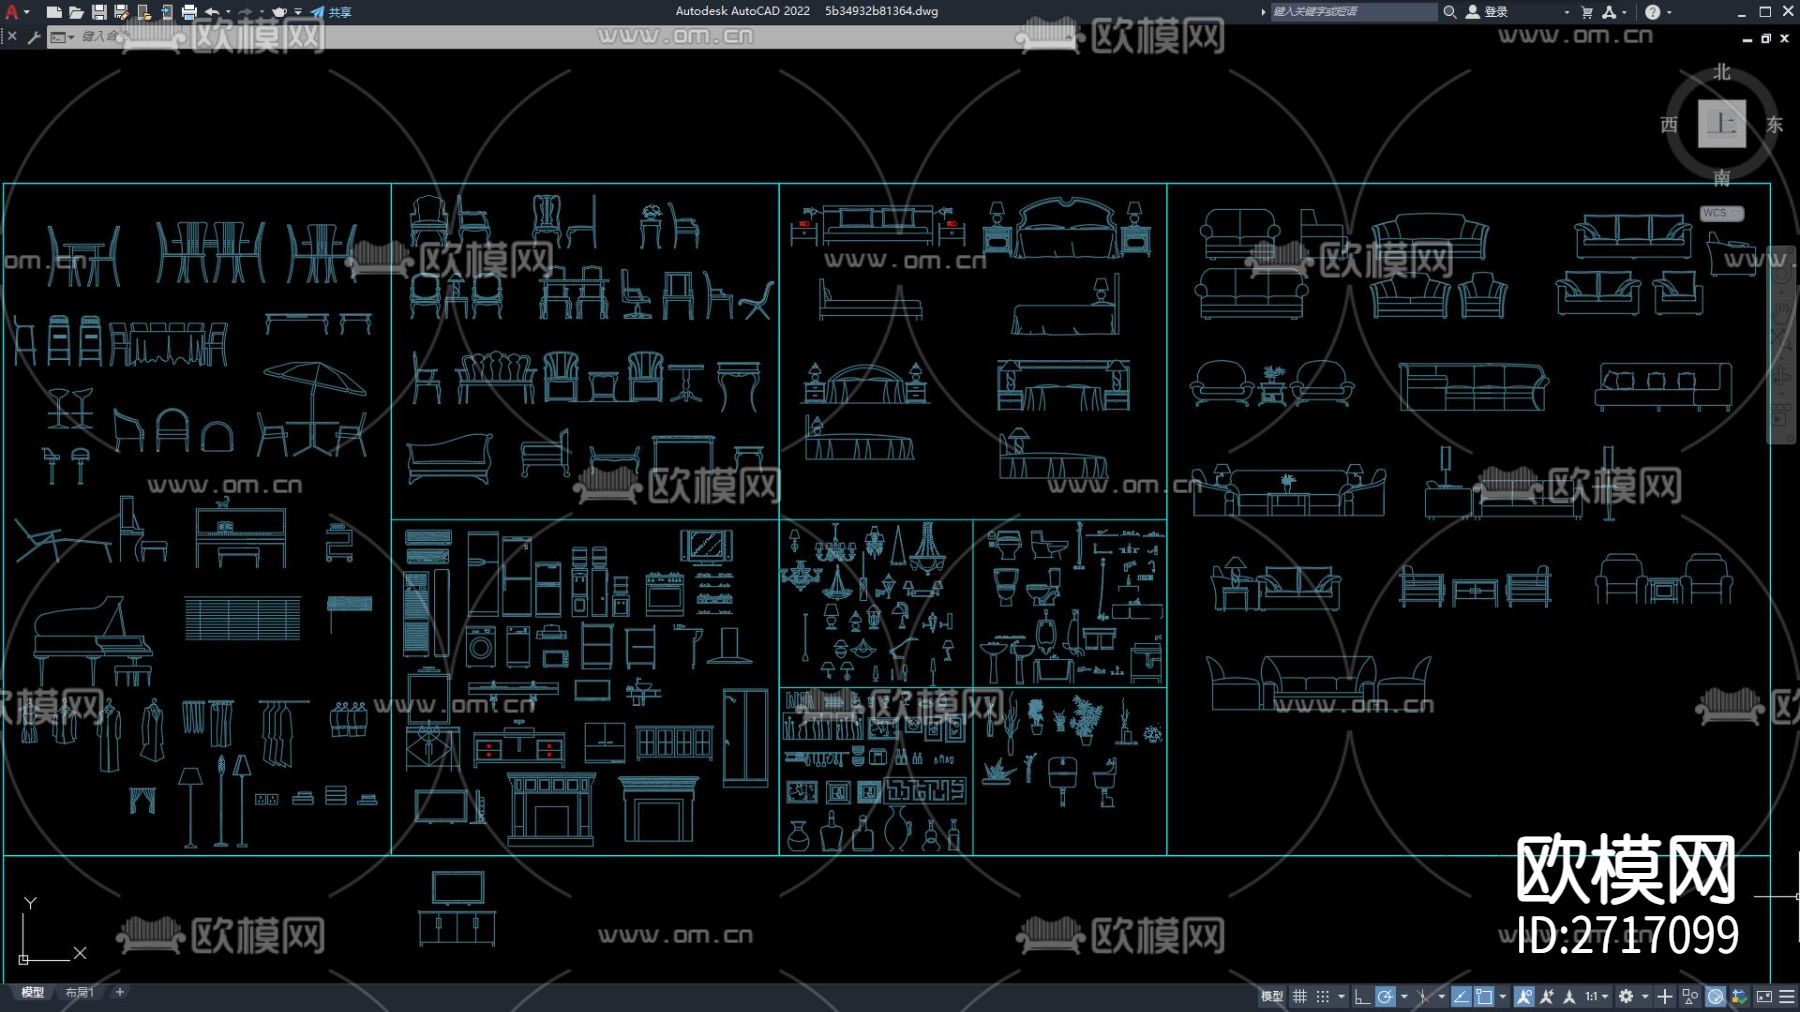The image size is (1800, 1012).
Task: Click 北 north on the ViewCube compass
Action: 1722,72
